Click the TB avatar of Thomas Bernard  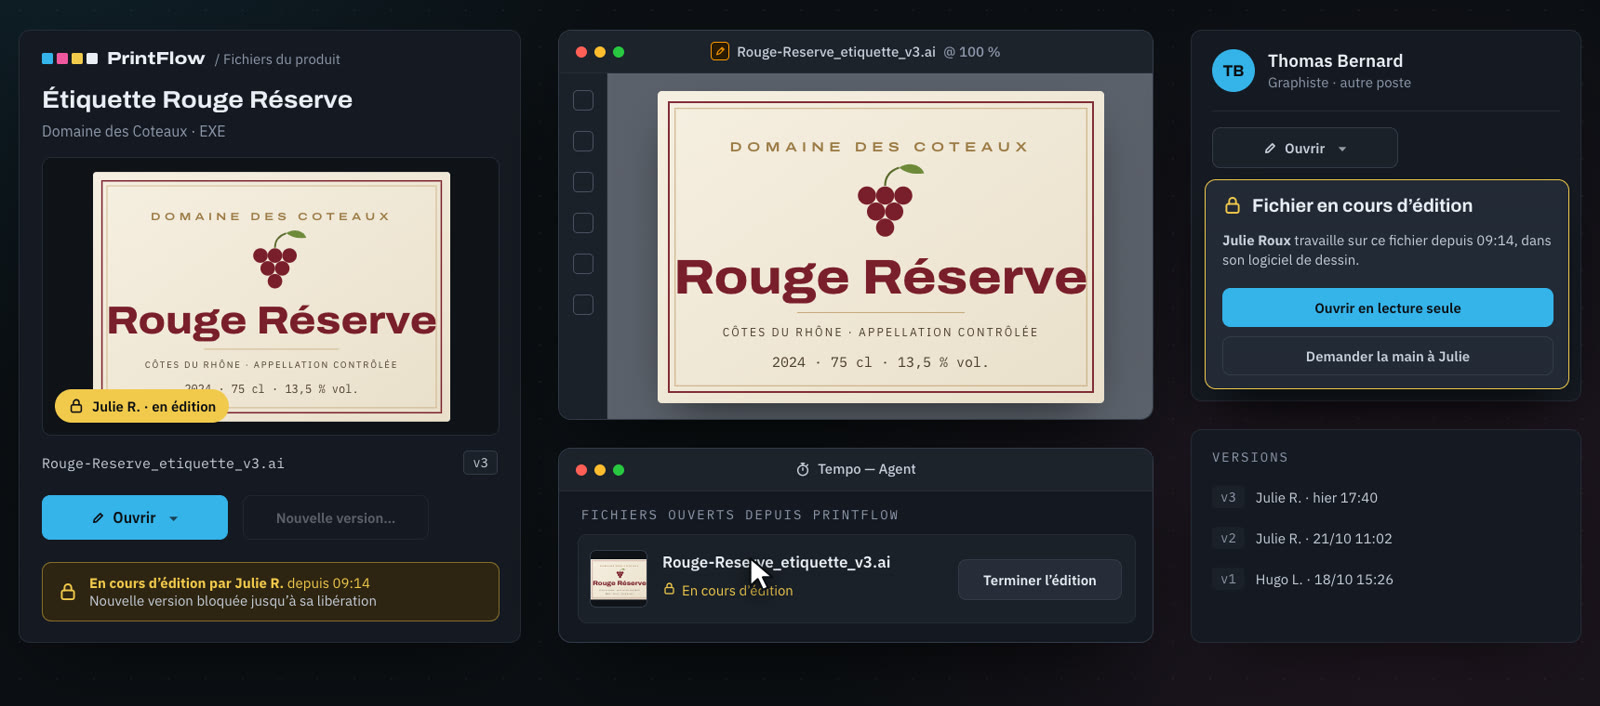coord(1233,71)
